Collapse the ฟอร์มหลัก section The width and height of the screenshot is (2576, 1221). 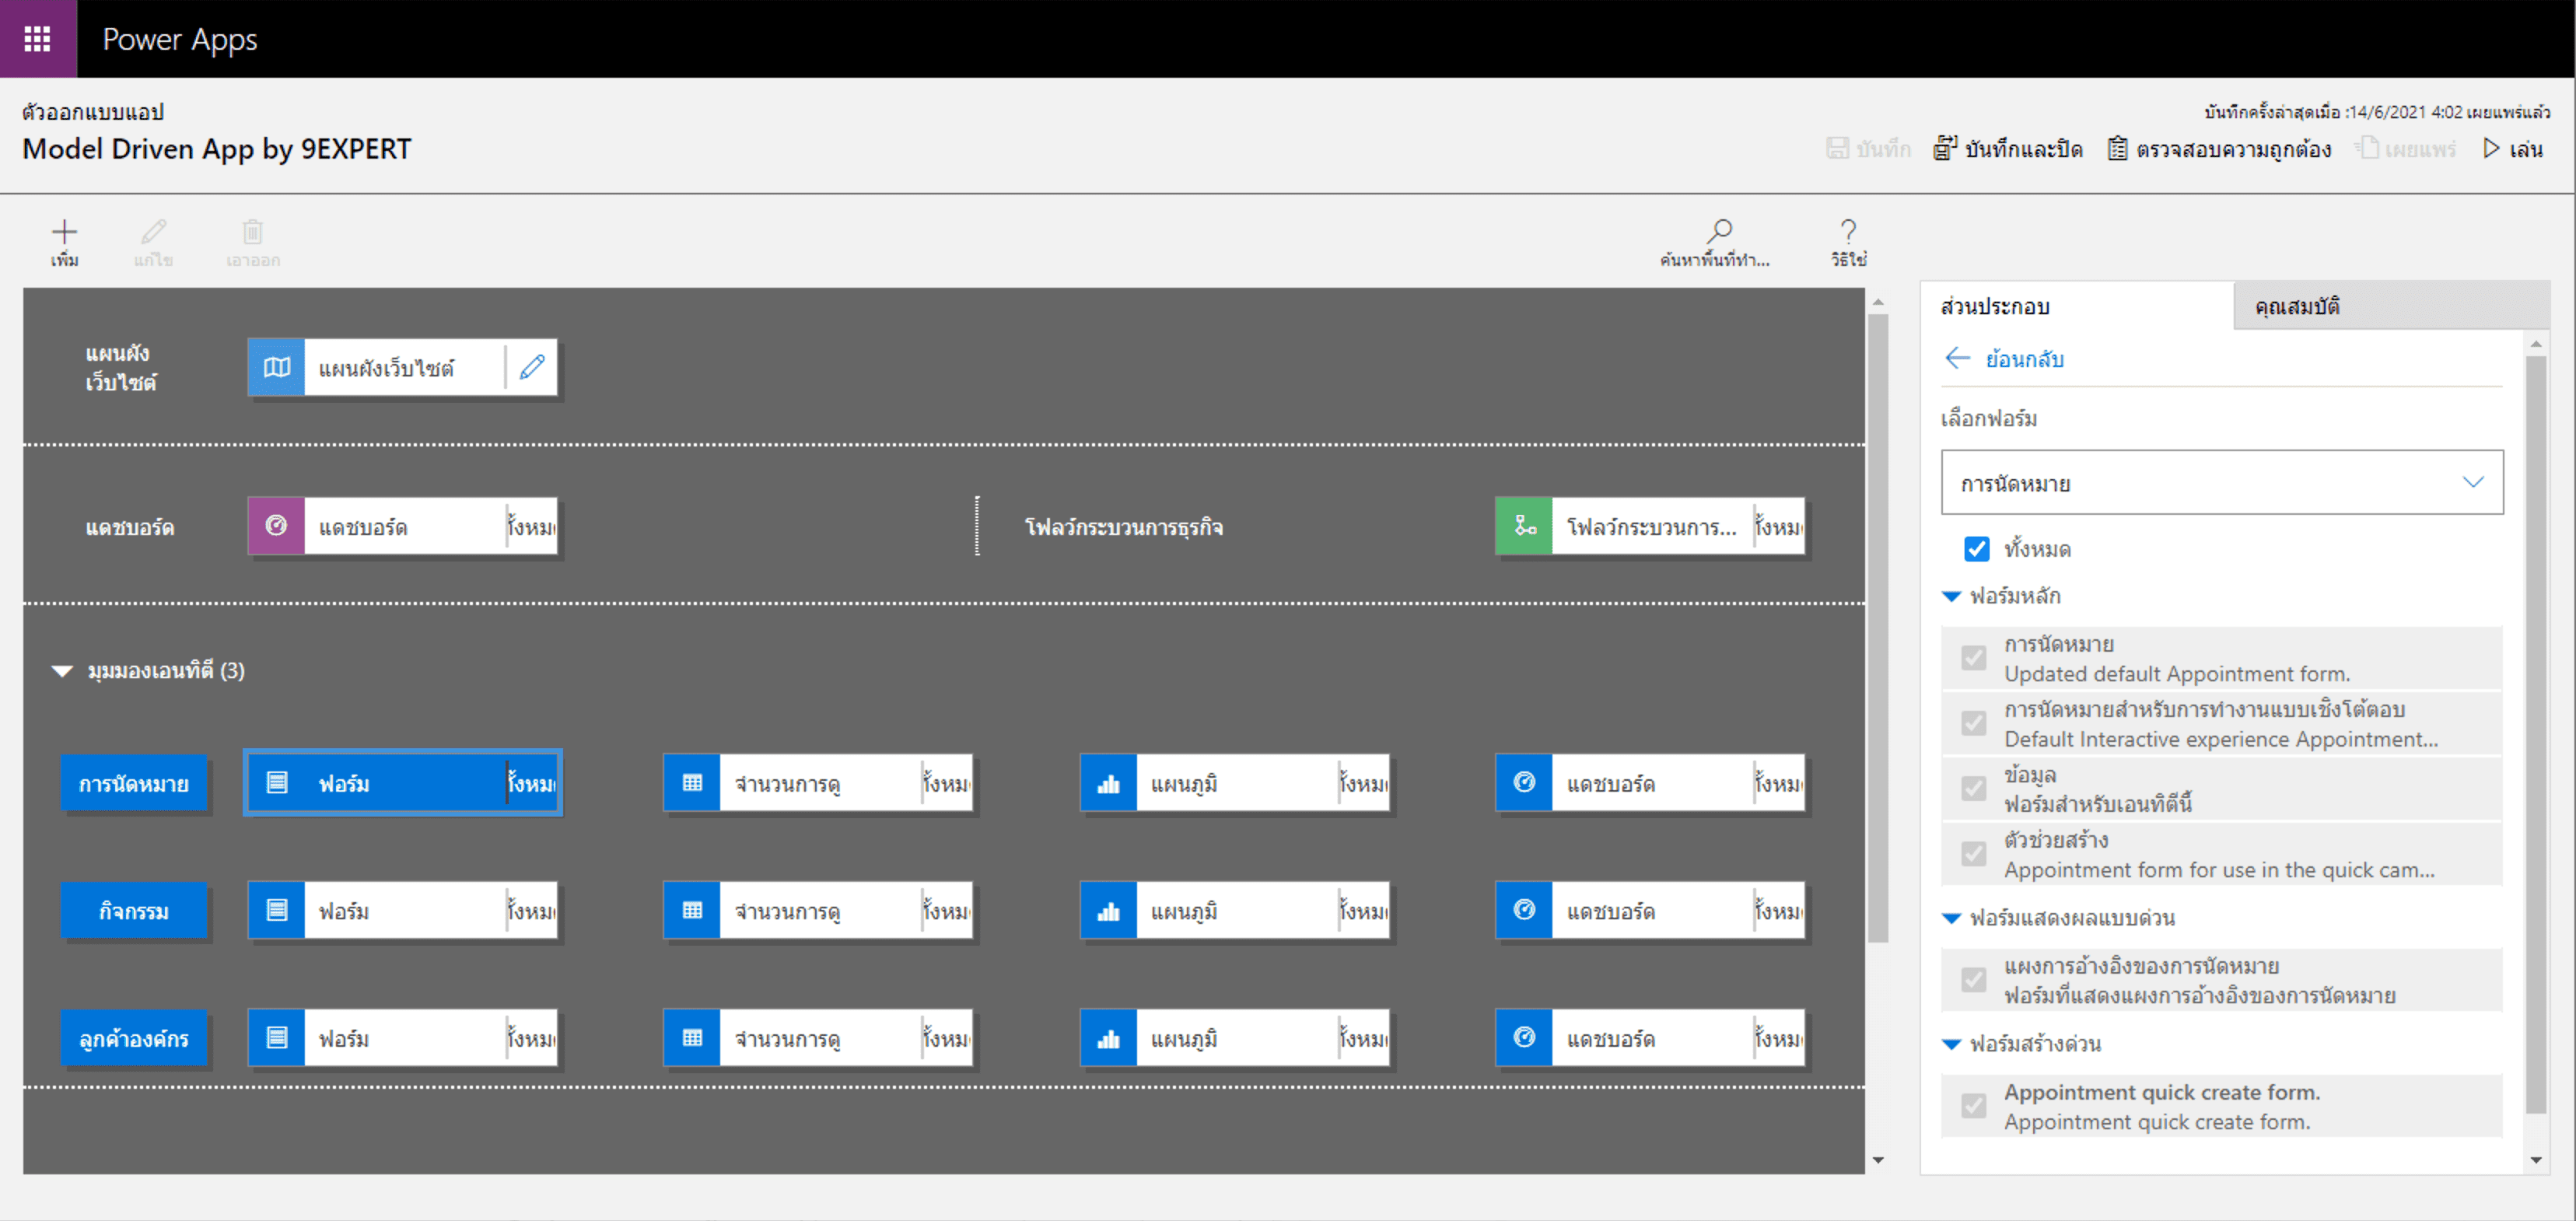click(x=1951, y=596)
